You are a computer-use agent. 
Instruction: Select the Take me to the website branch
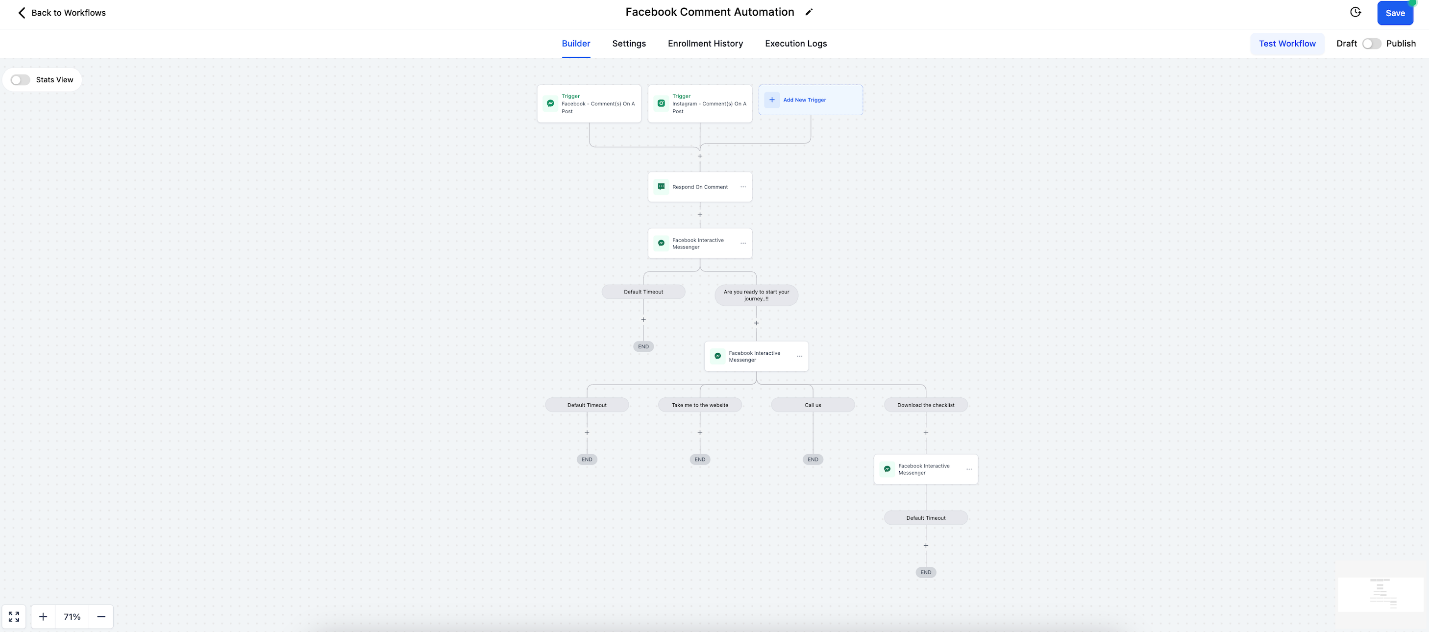pos(700,405)
